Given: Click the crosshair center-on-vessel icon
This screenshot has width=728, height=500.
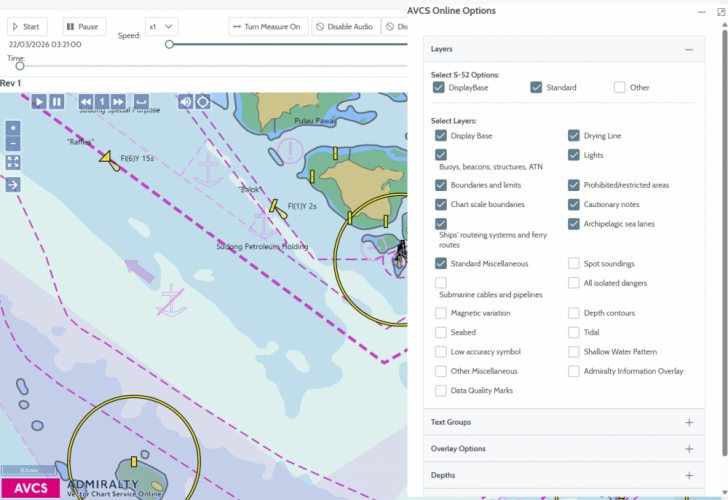Looking at the screenshot, I should (x=203, y=101).
